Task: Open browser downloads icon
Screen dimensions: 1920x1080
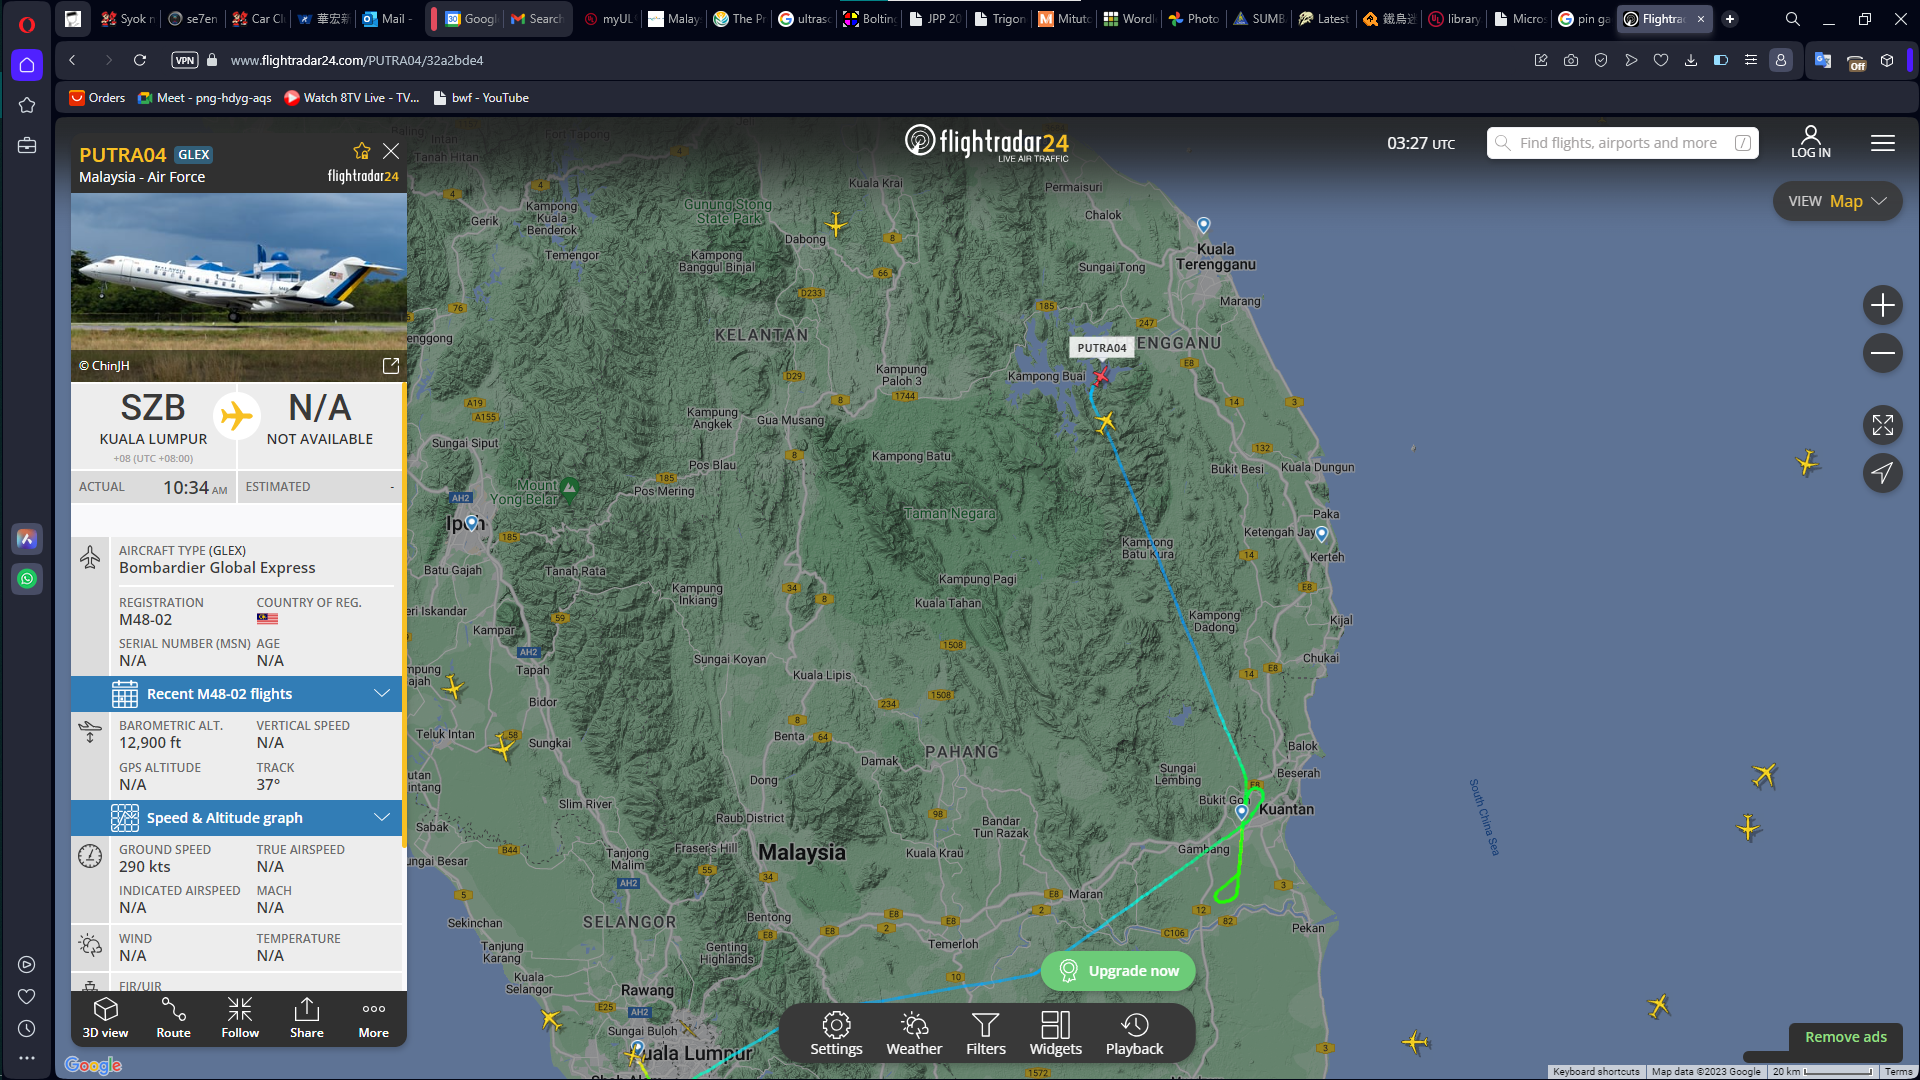Action: tap(1691, 60)
